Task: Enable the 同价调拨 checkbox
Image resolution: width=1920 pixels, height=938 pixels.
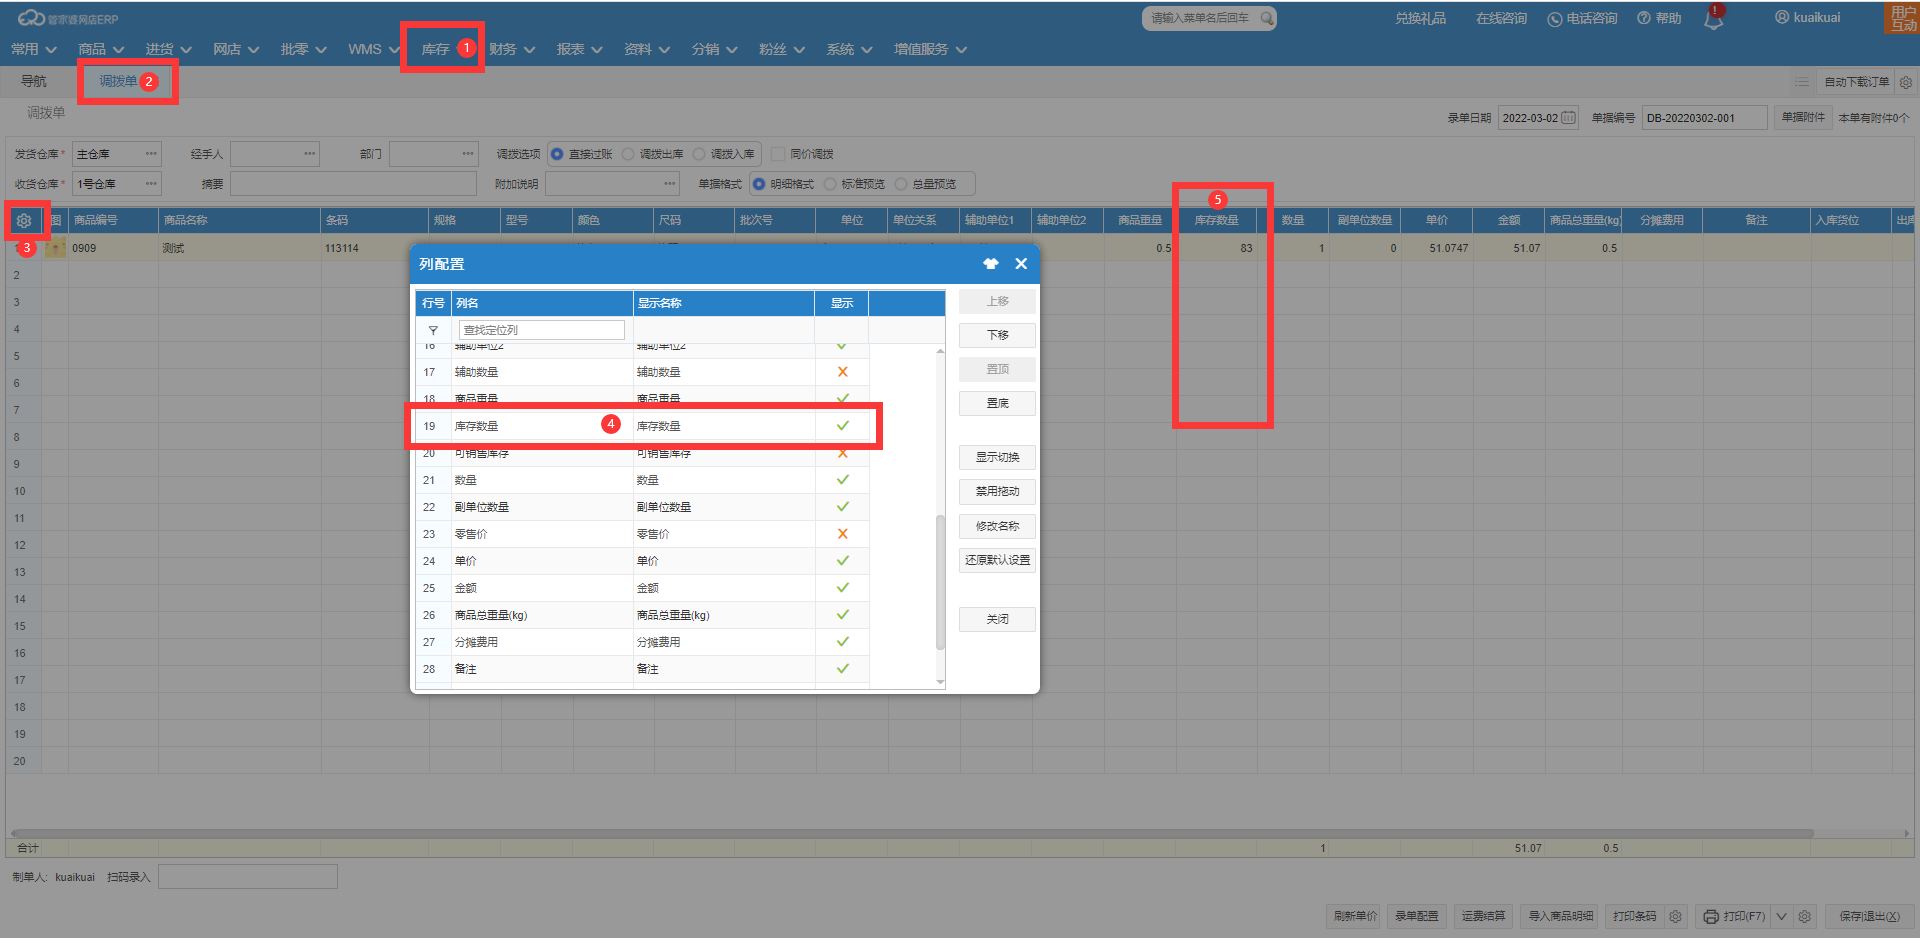Action: coord(778,154)
